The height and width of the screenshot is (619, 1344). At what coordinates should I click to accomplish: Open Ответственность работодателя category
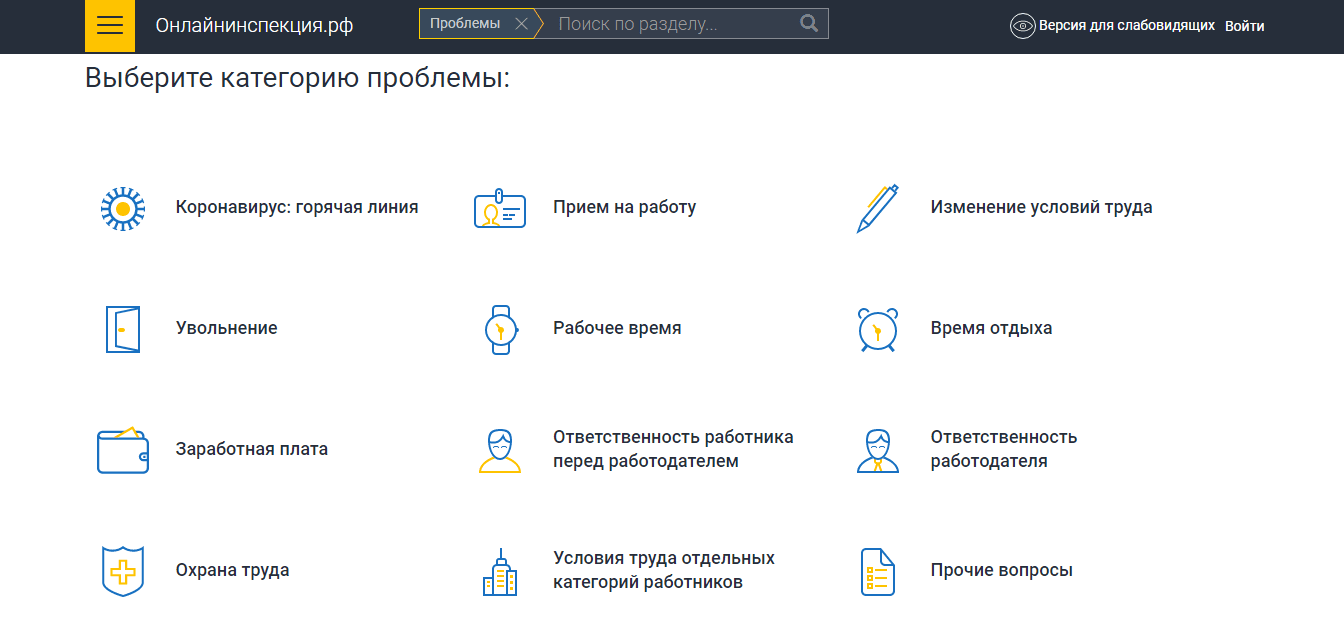click(x=1003, y=450)
